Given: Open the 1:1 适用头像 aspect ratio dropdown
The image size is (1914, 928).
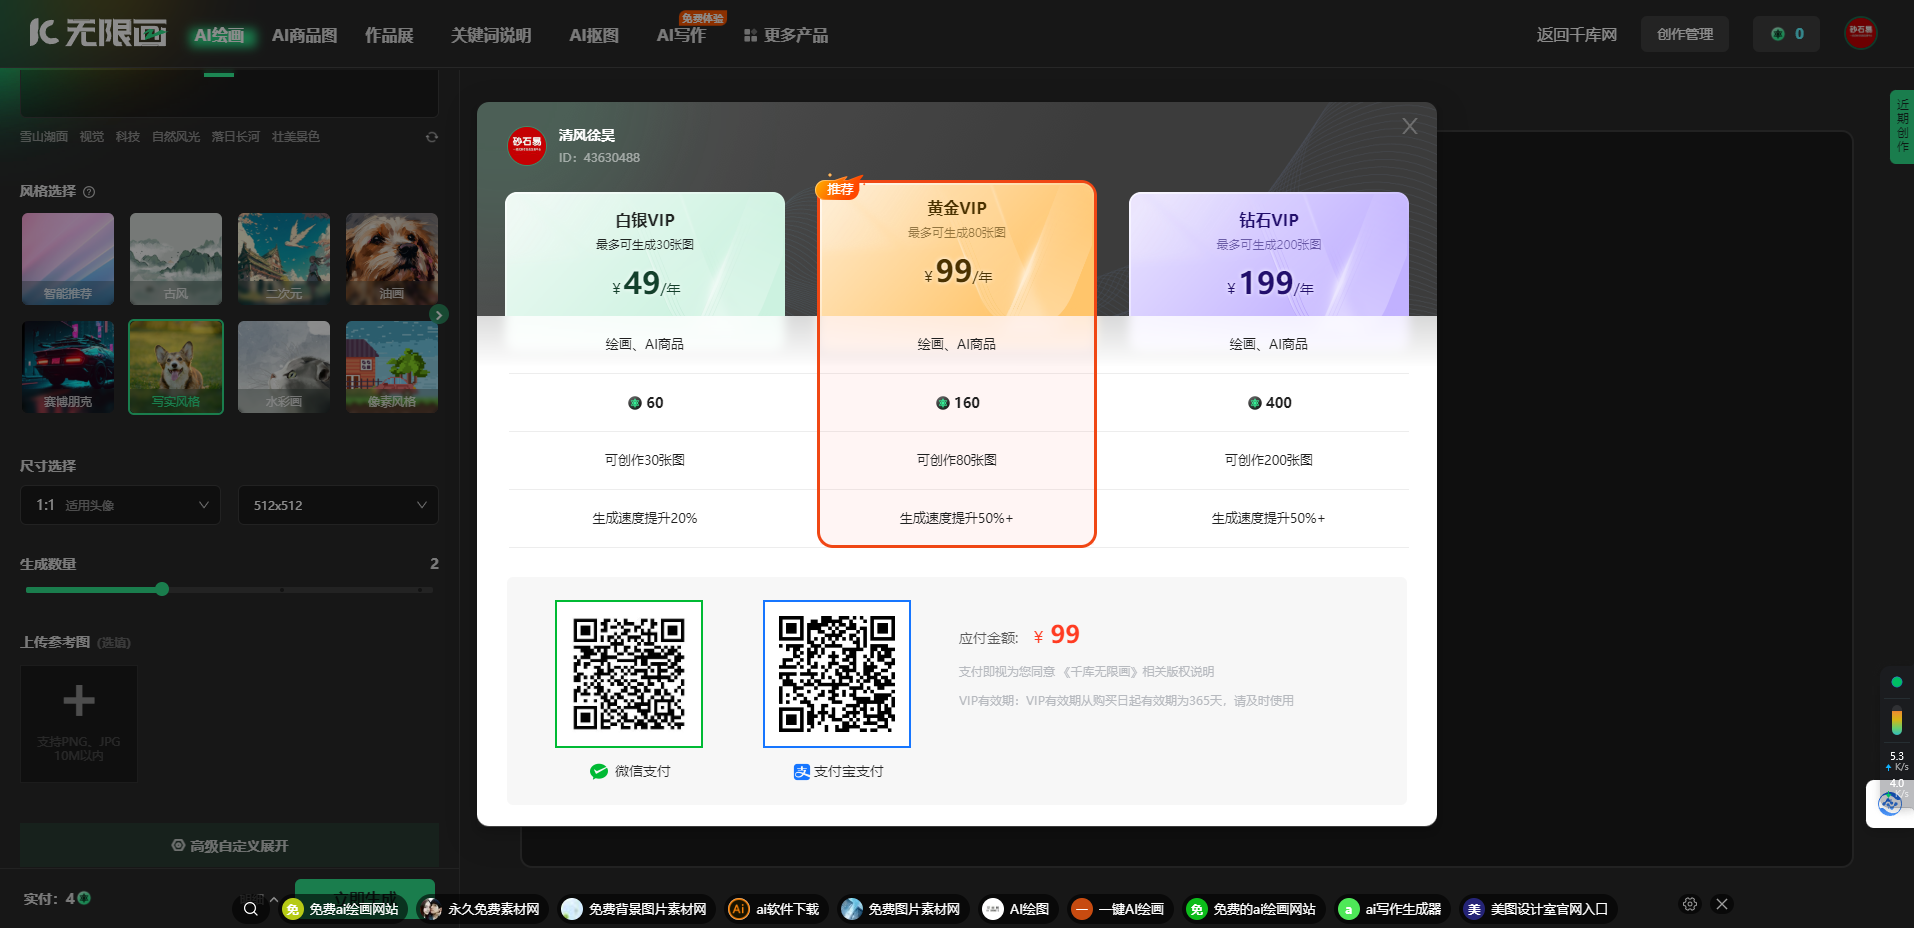Looking at the screenshot, I should point(120,505).
